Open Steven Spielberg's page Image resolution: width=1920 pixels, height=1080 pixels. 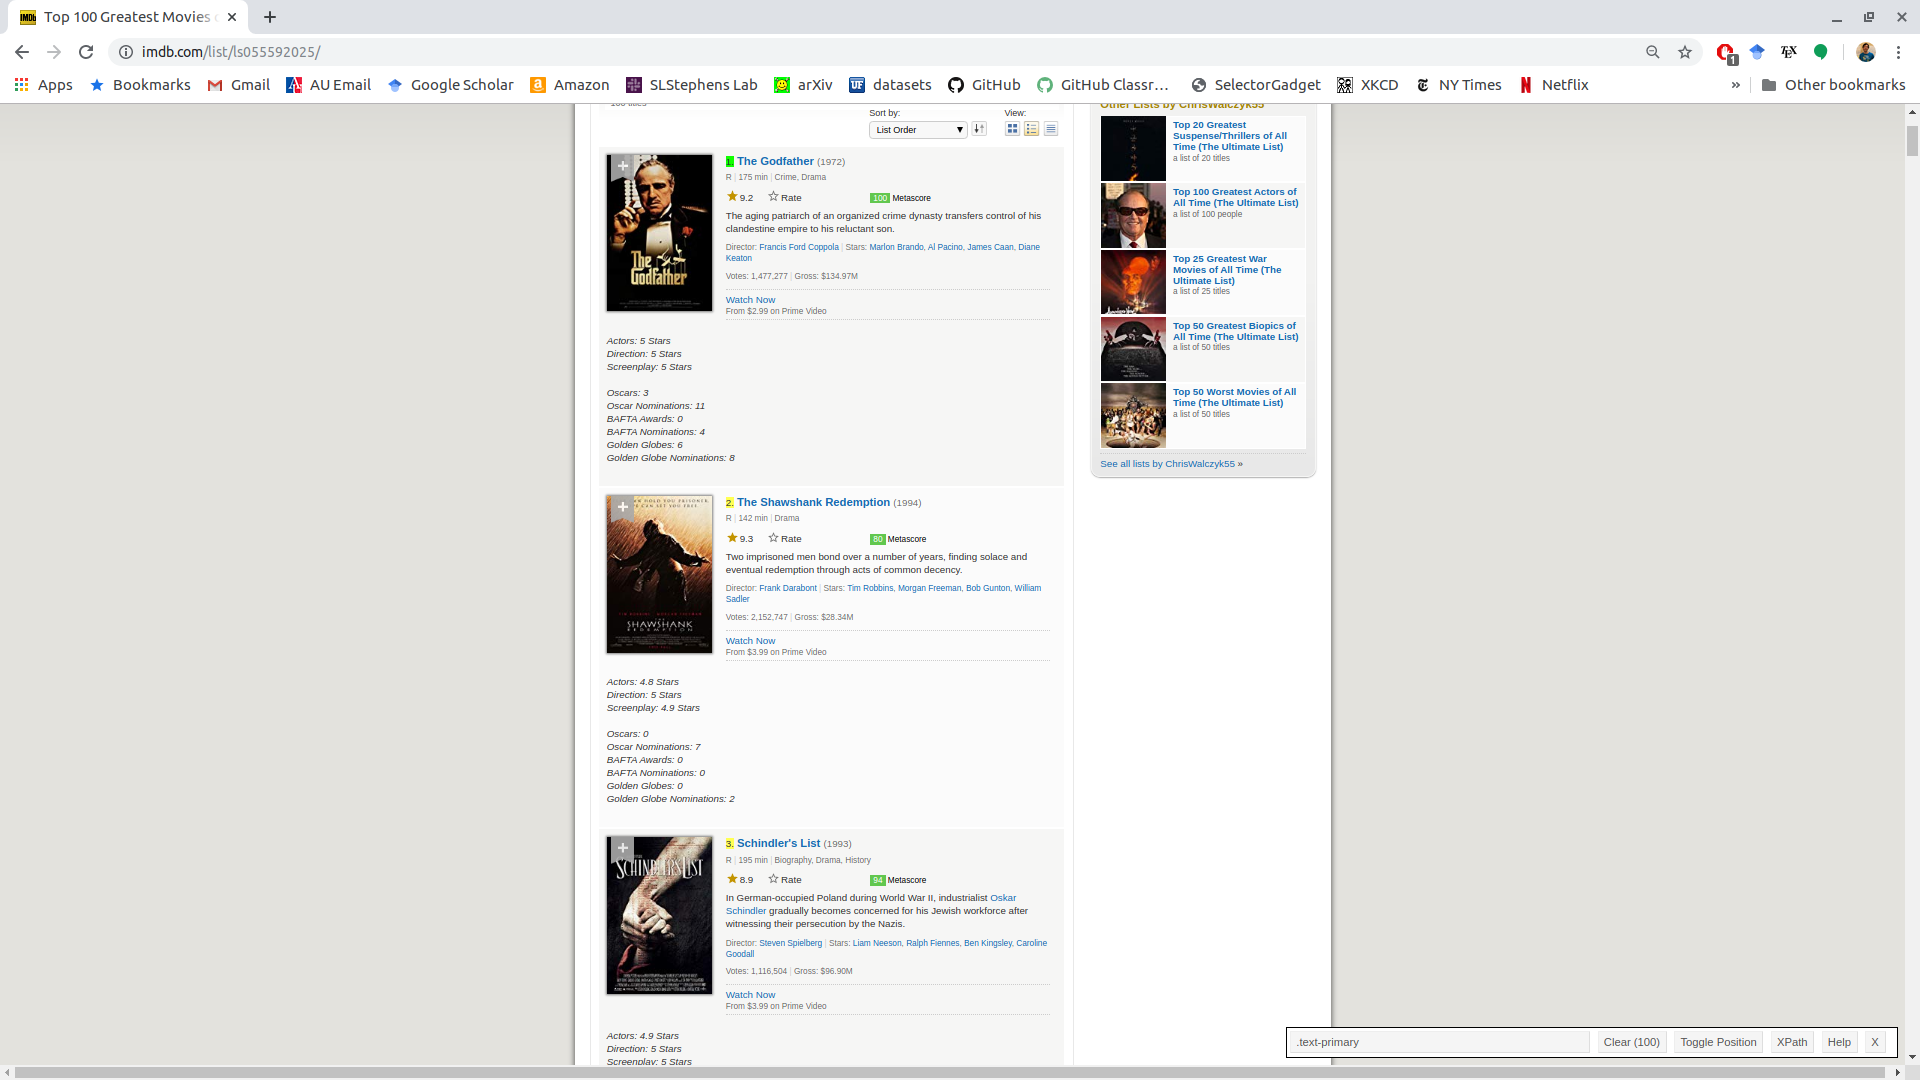pyautogui.click(x=790, y=943)
